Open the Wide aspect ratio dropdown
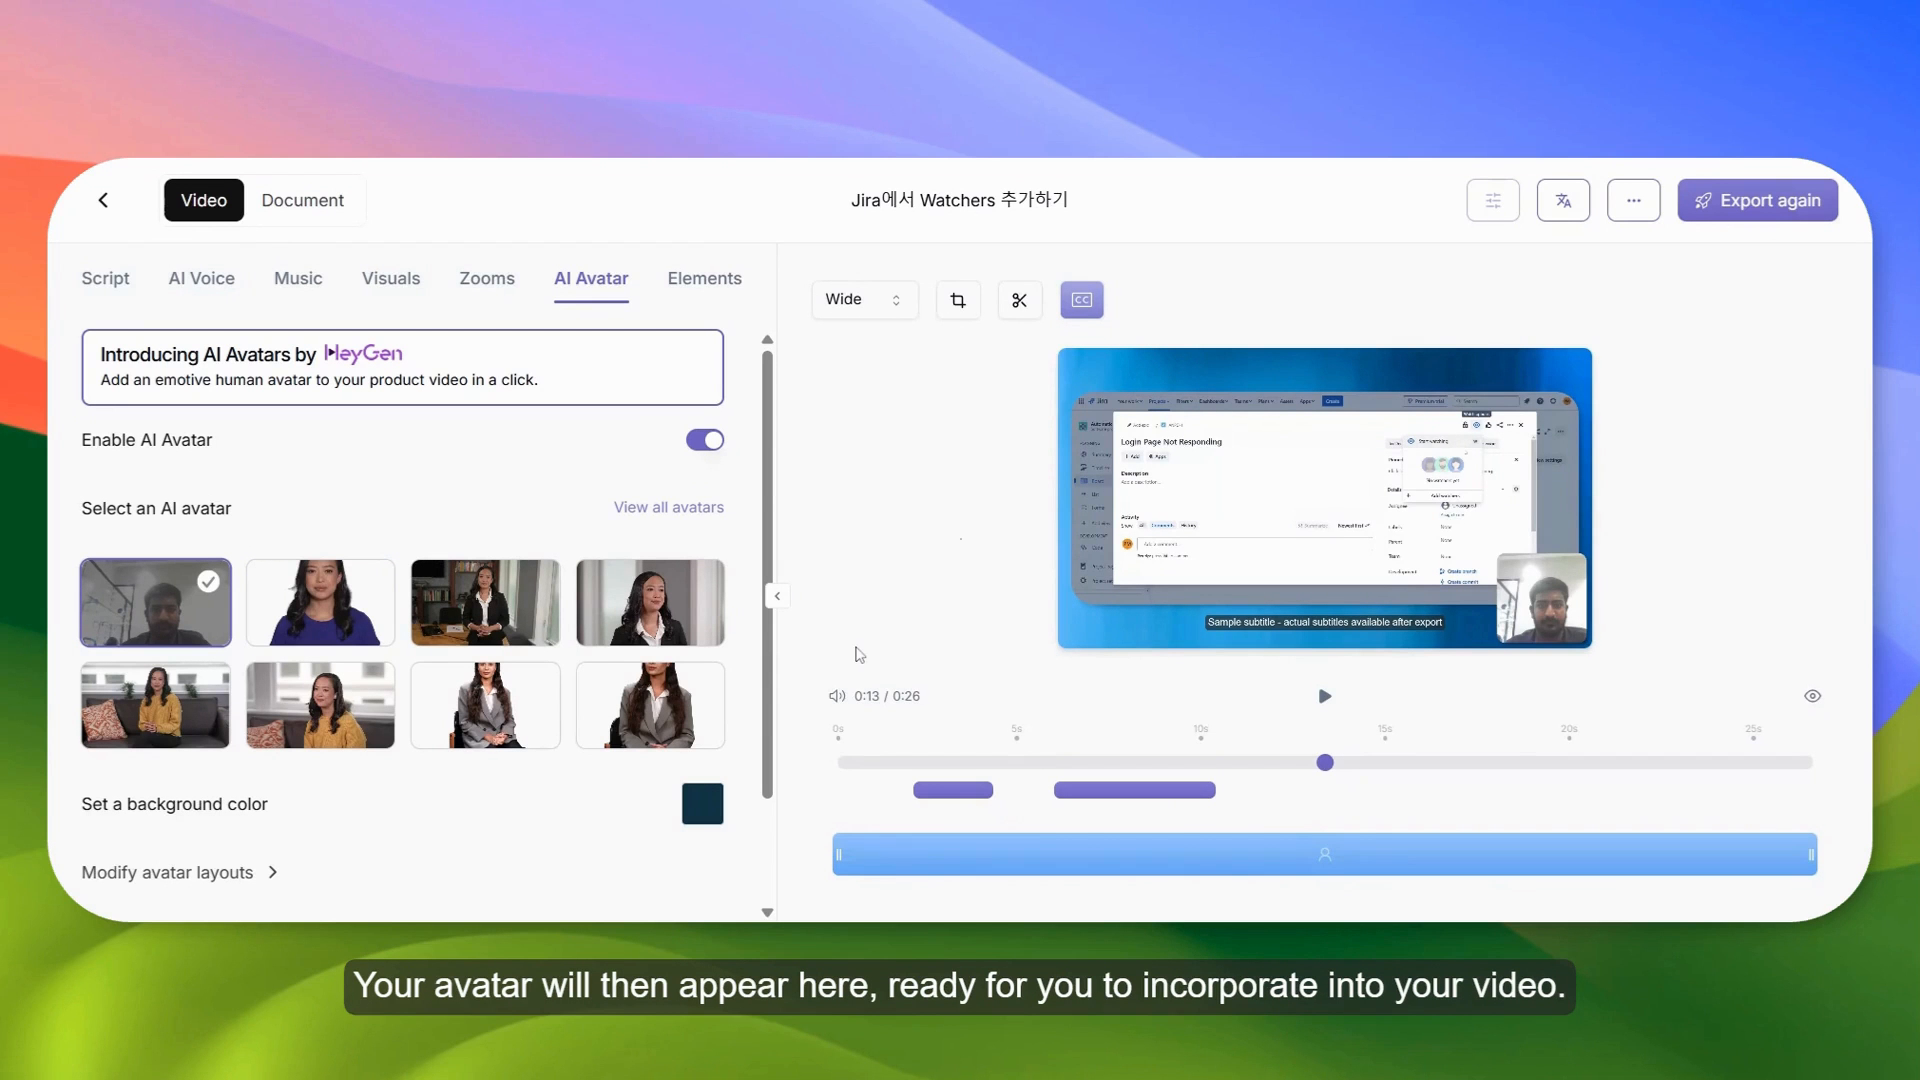 864,299
